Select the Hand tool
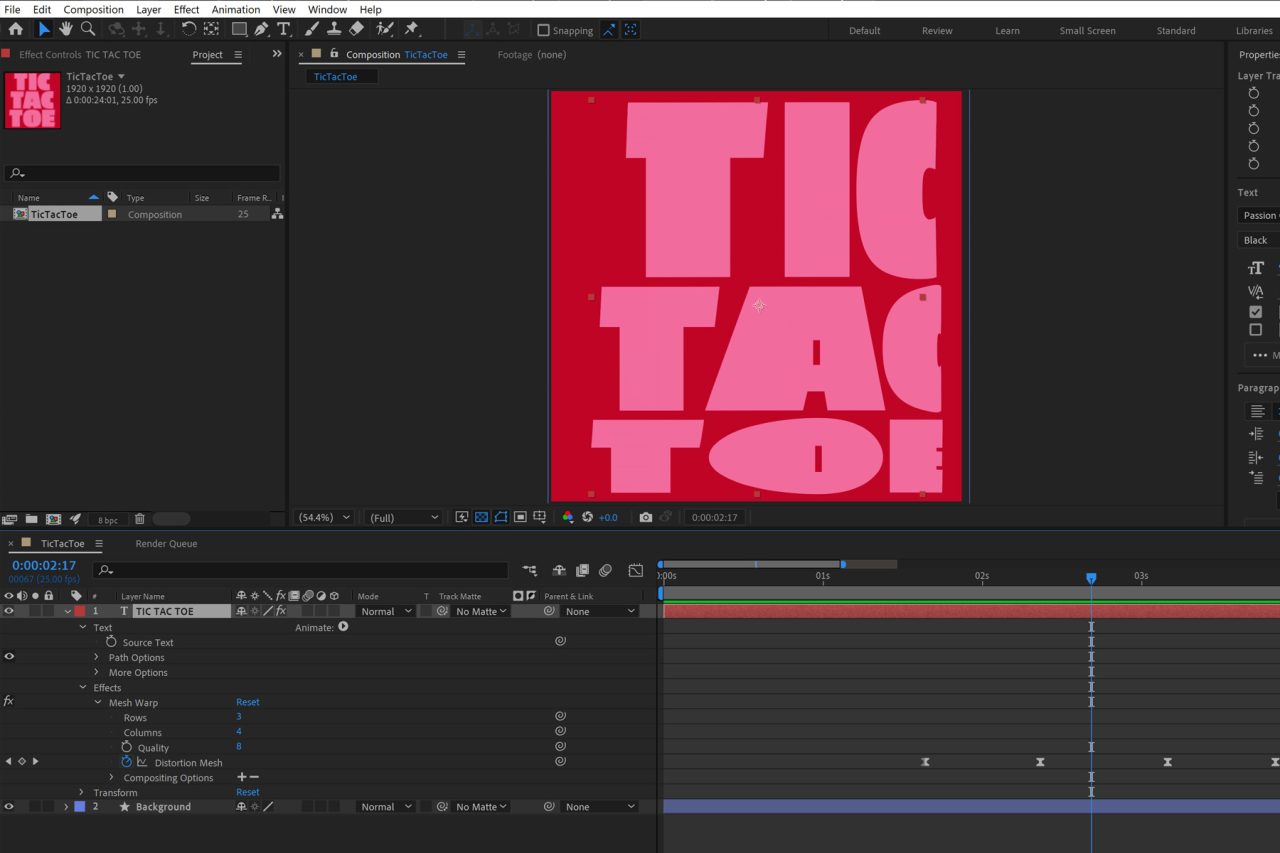This screenshot has width=1280, height=853. (x=66, y=29)
